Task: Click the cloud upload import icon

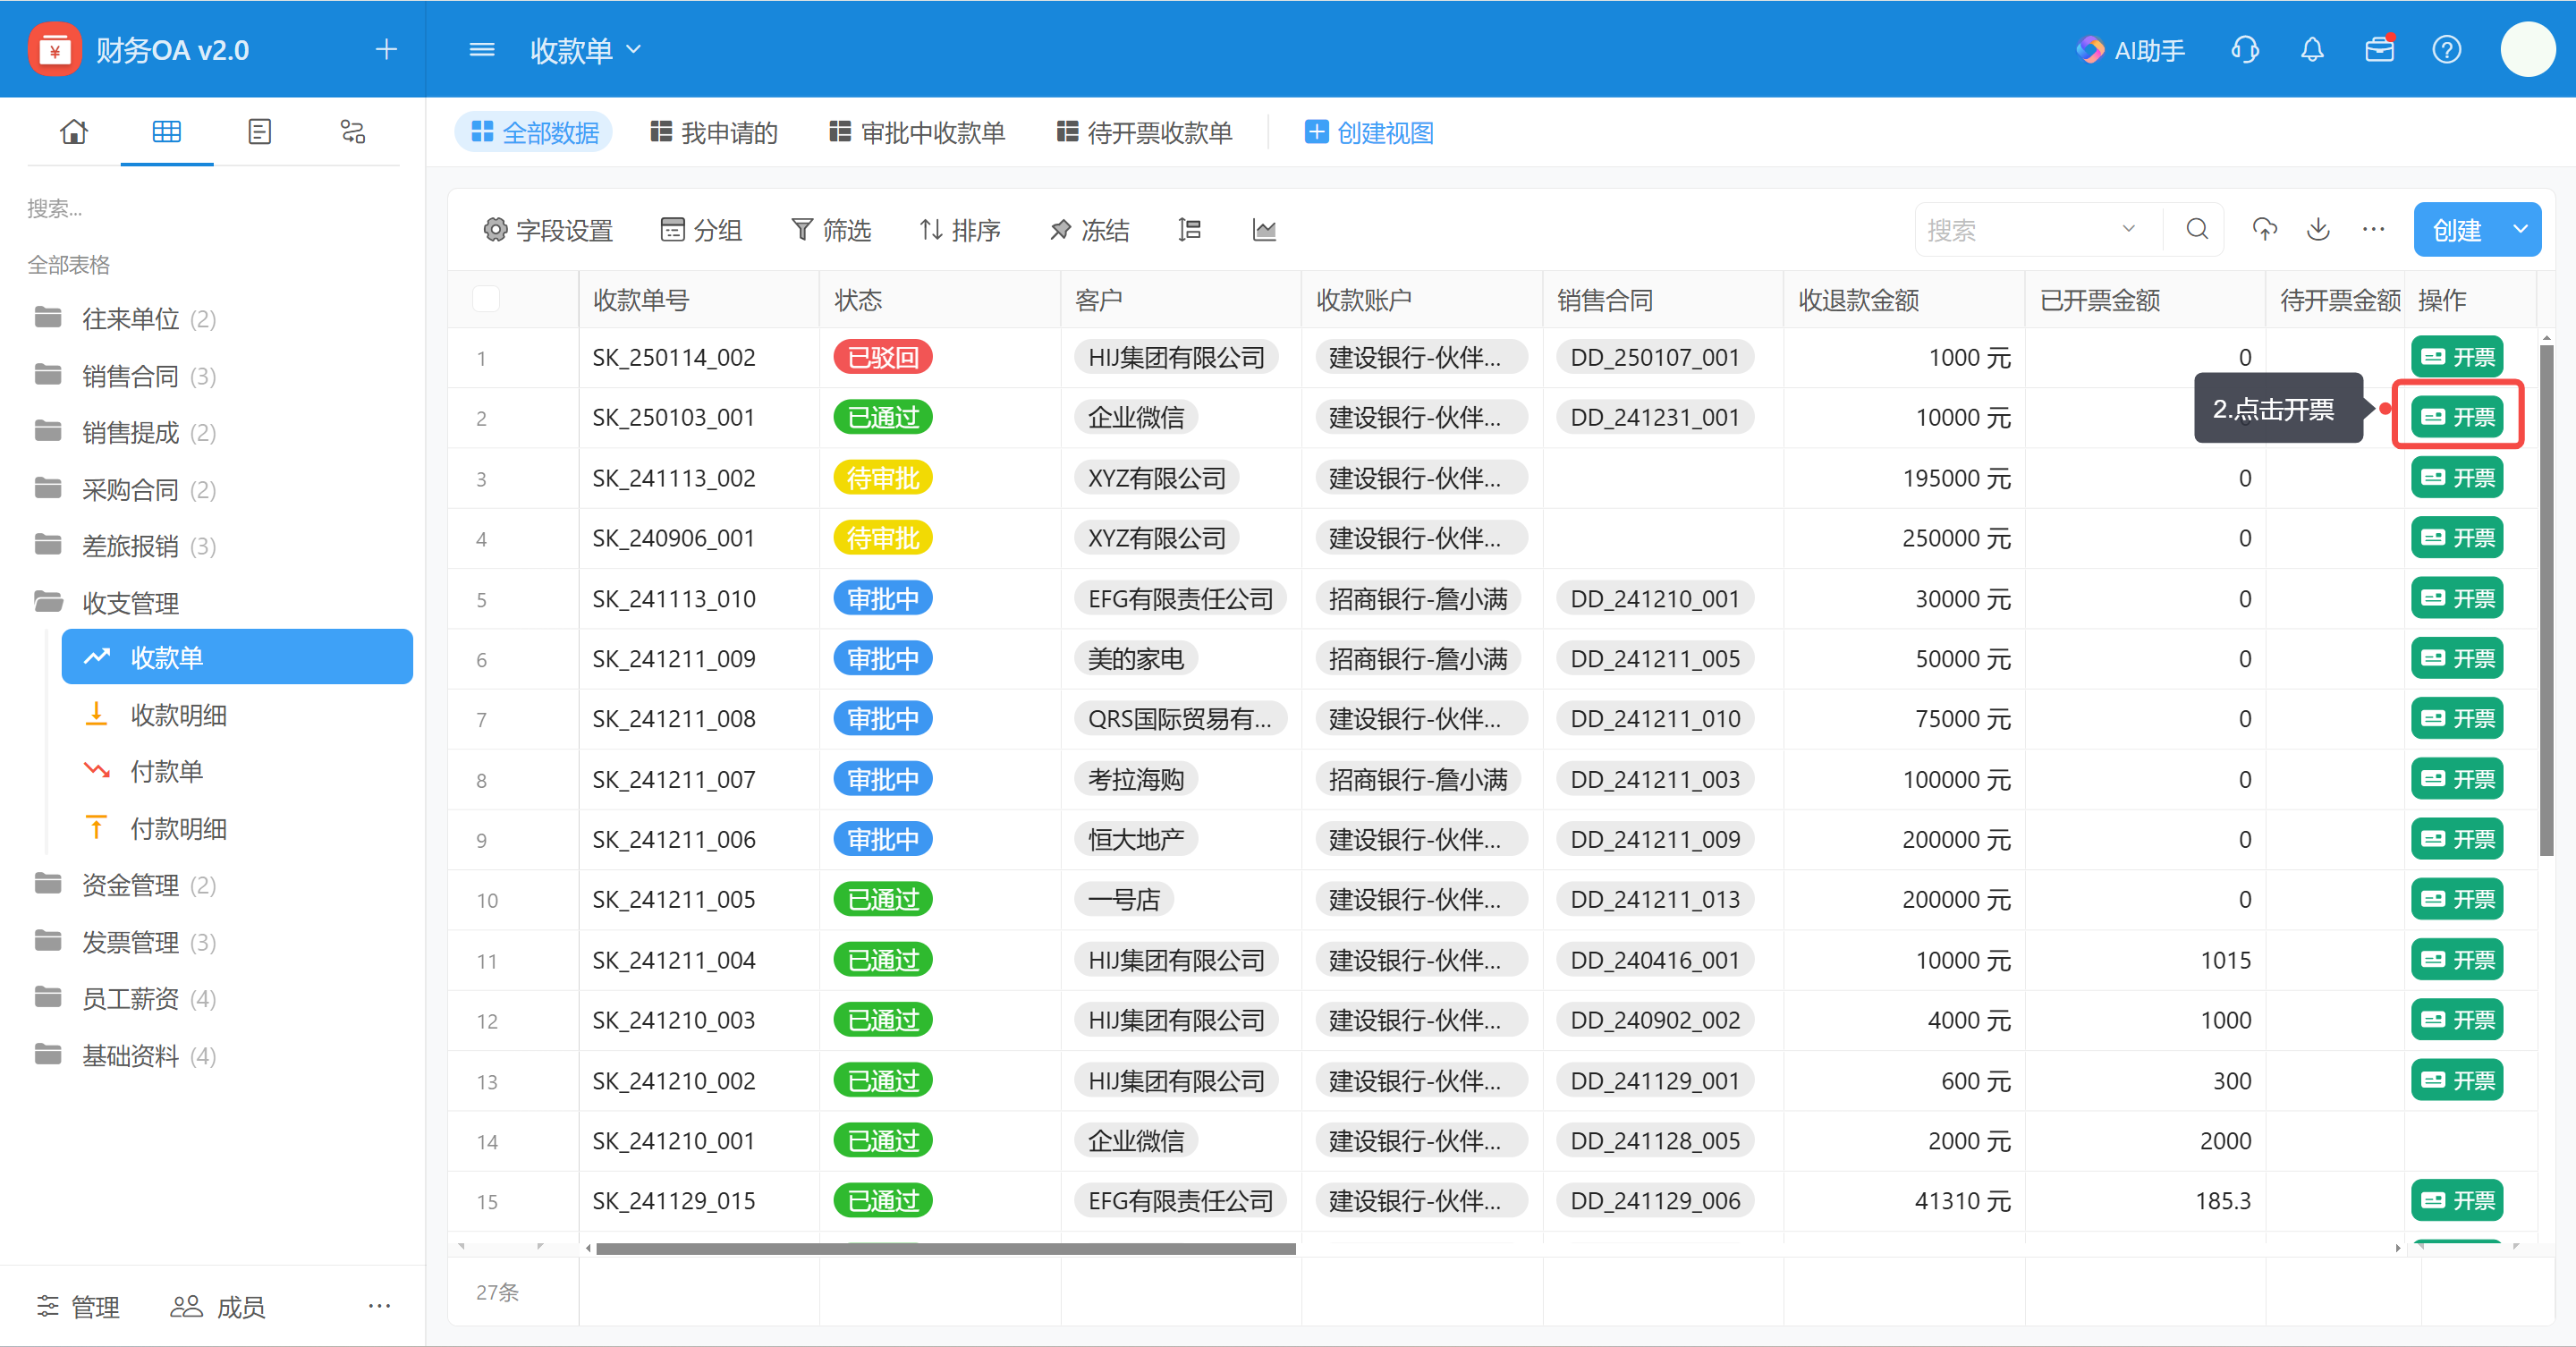Action: click(x=2264, y=230)
